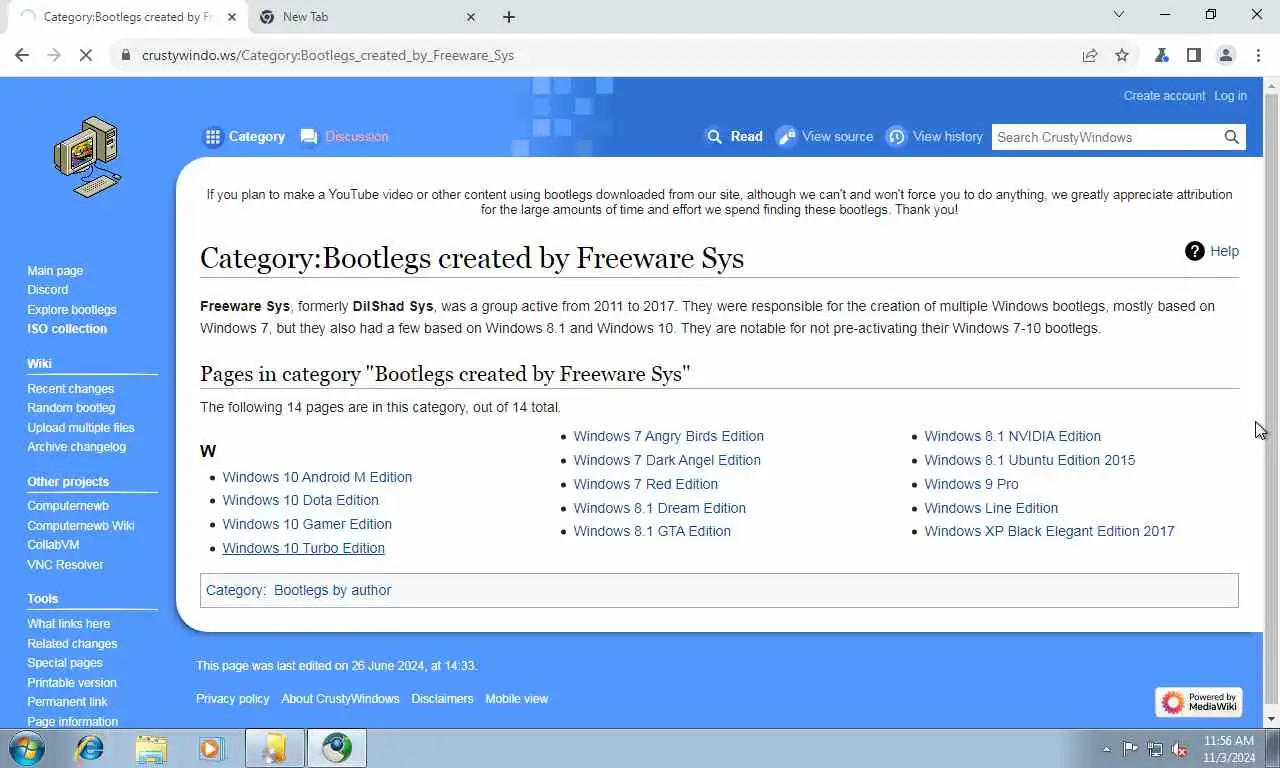Open Windows 7 Dark Angel Edition
Image resolution: width=1280 pixels, height=768 pixels.
pyautogui.click(x=667, y=460)
